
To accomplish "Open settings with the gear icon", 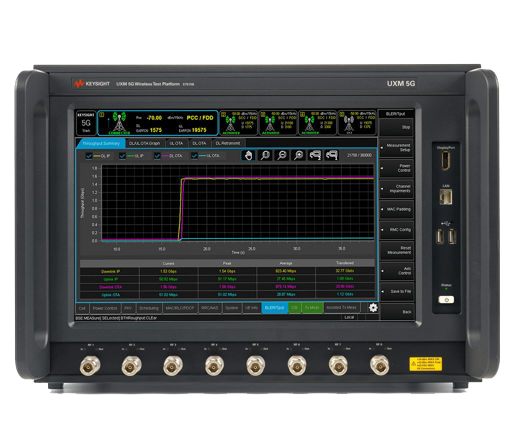I will click(373, 307).
